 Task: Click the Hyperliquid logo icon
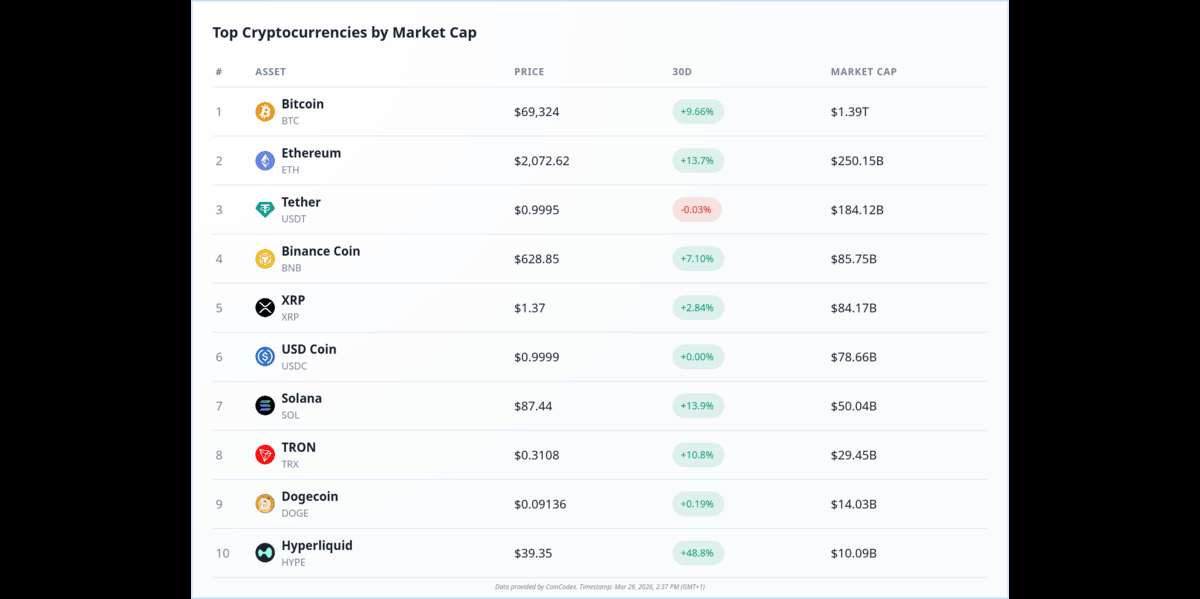pos(265,553)
